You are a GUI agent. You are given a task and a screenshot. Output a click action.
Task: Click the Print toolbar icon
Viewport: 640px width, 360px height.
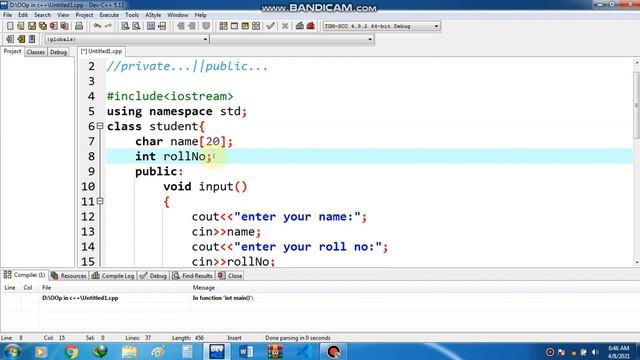coord(79,26)
